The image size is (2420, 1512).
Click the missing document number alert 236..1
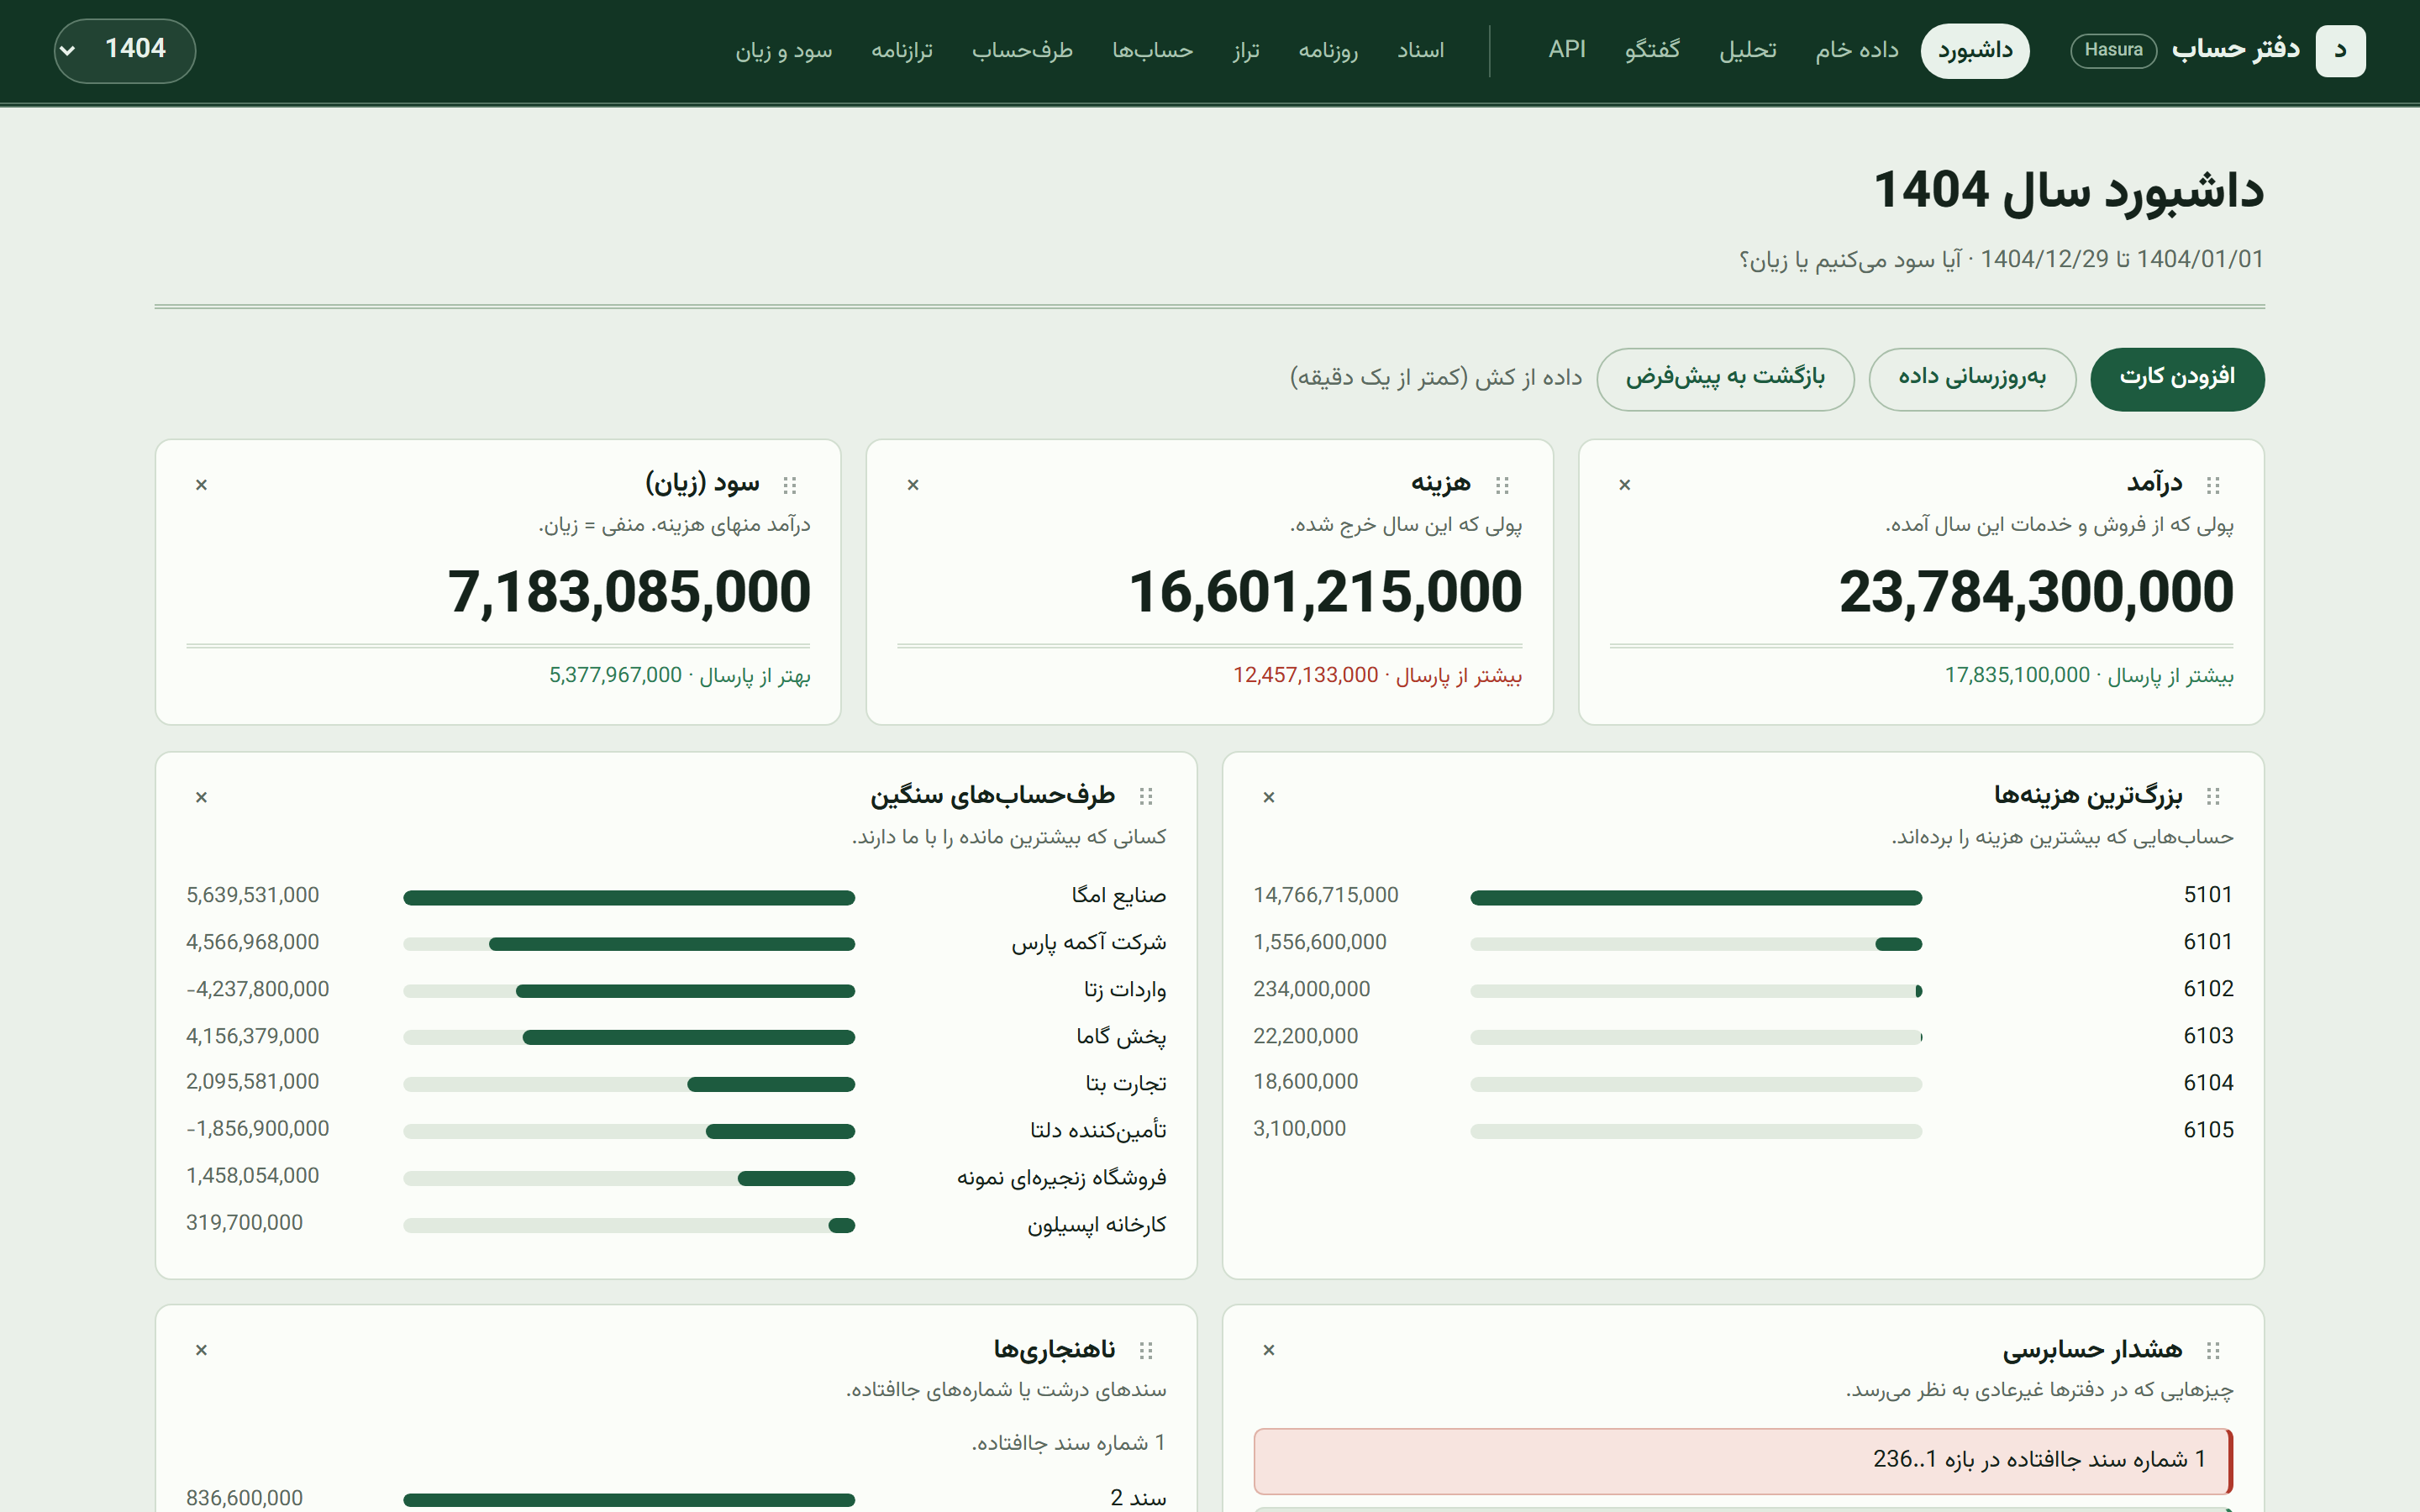click(1743, 1460)
